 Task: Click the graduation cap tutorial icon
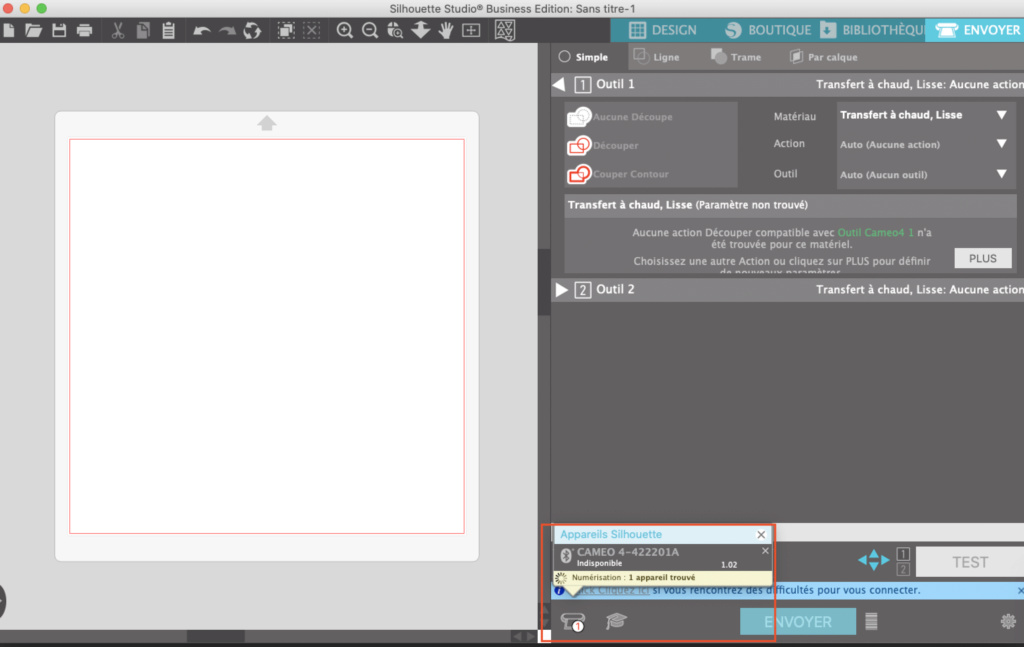616,621
